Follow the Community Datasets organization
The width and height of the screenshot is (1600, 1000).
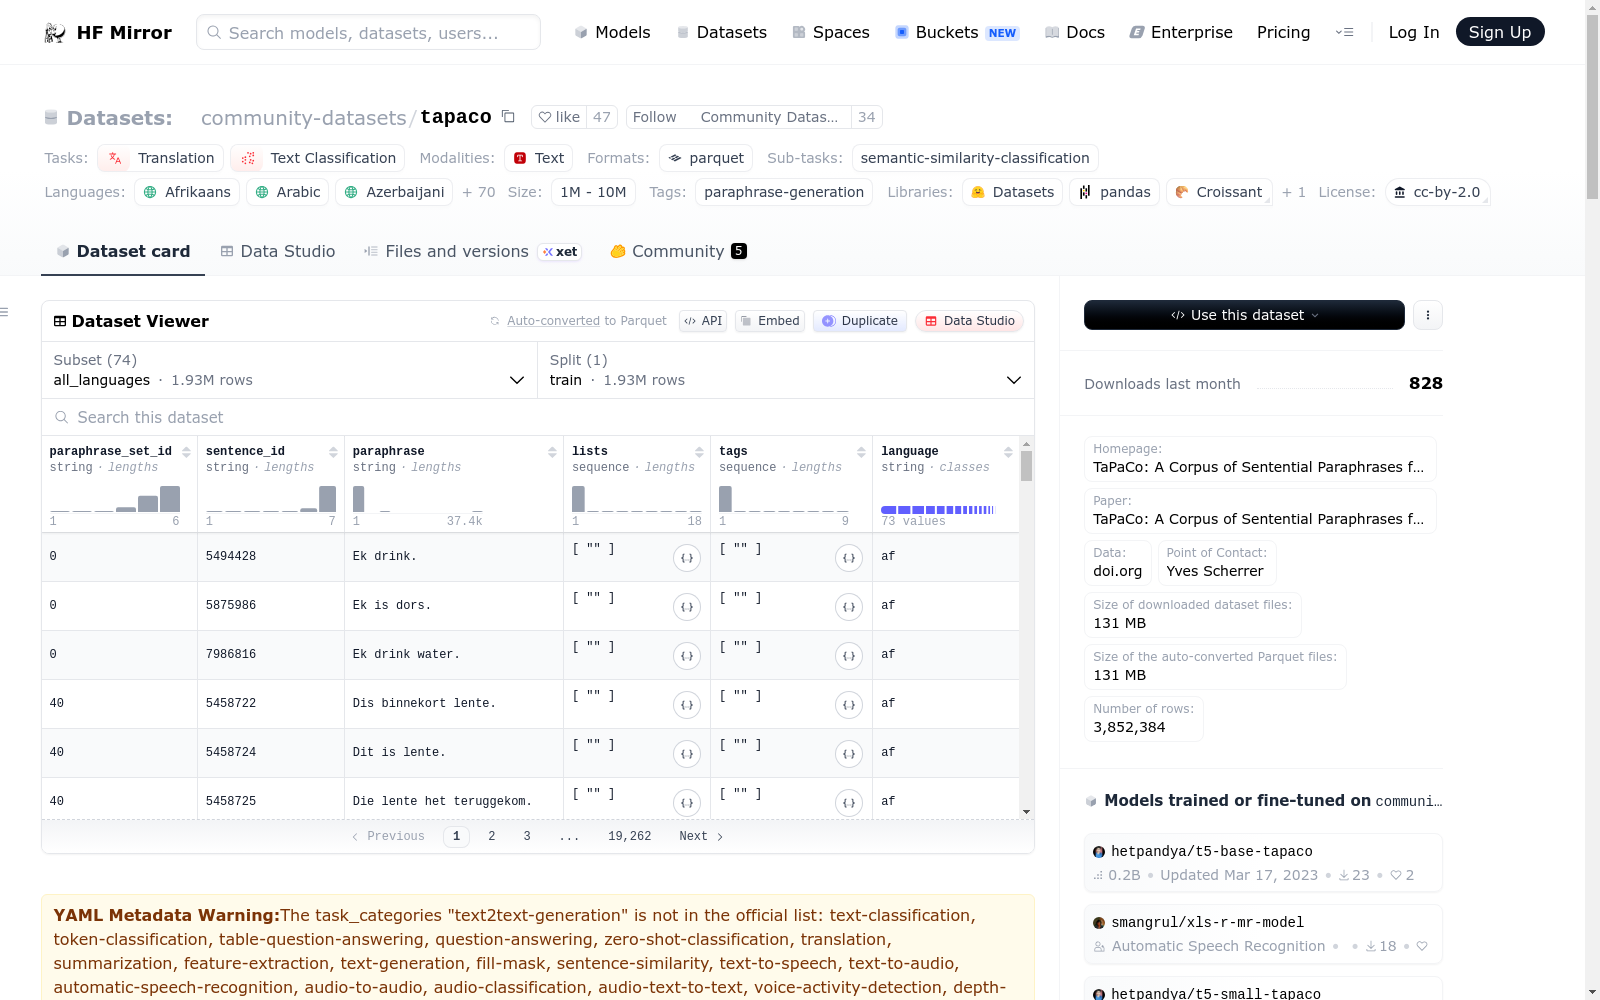(655, 117)
